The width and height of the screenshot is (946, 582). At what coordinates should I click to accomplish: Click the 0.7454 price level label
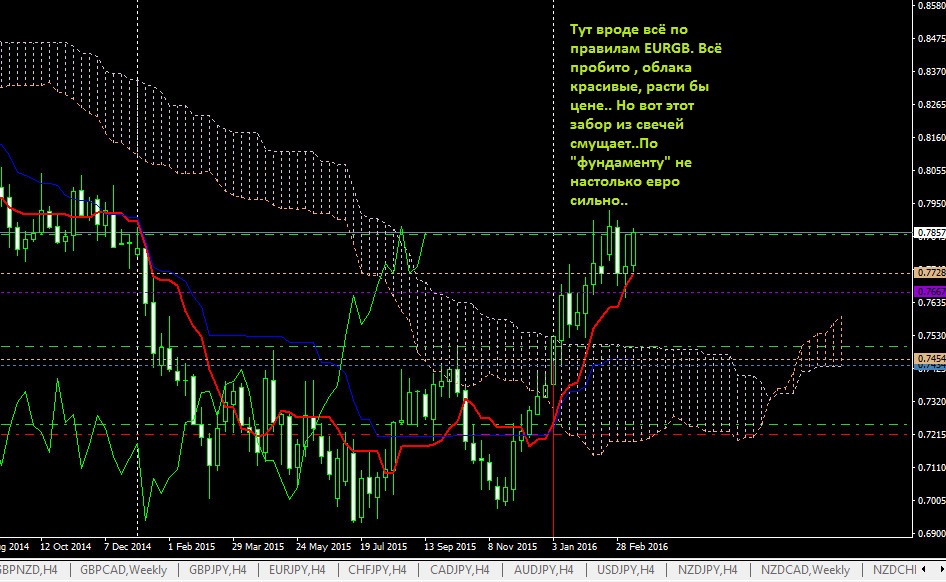pos(930,359)
